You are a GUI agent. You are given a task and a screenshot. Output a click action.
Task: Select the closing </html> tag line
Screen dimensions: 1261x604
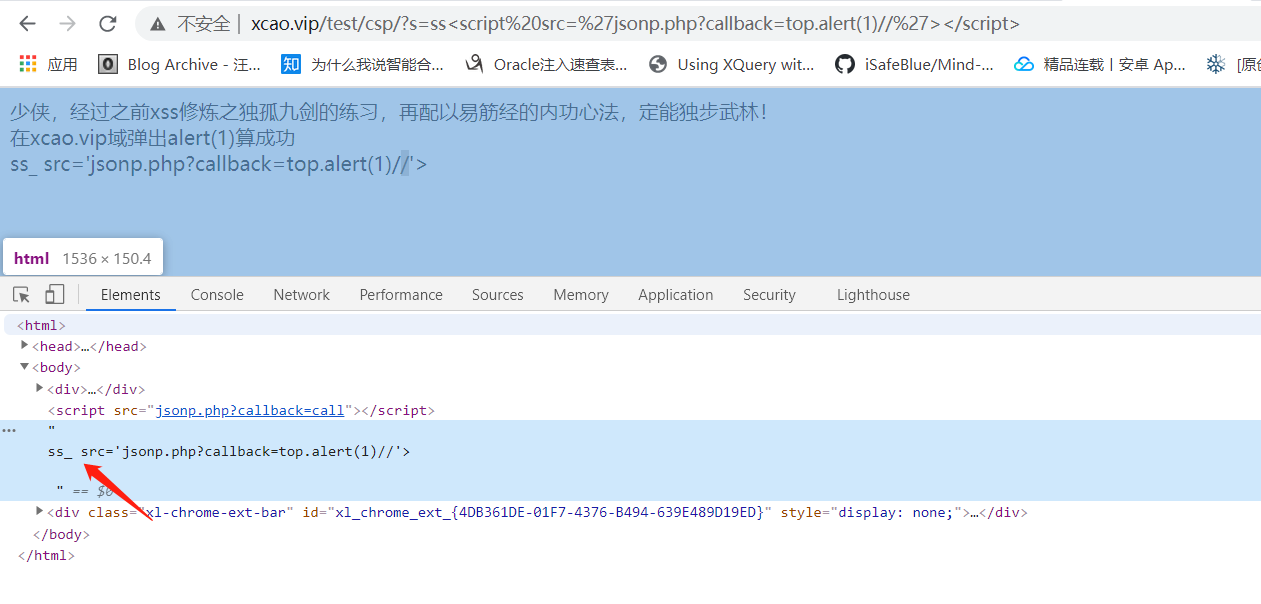point(46,555)
